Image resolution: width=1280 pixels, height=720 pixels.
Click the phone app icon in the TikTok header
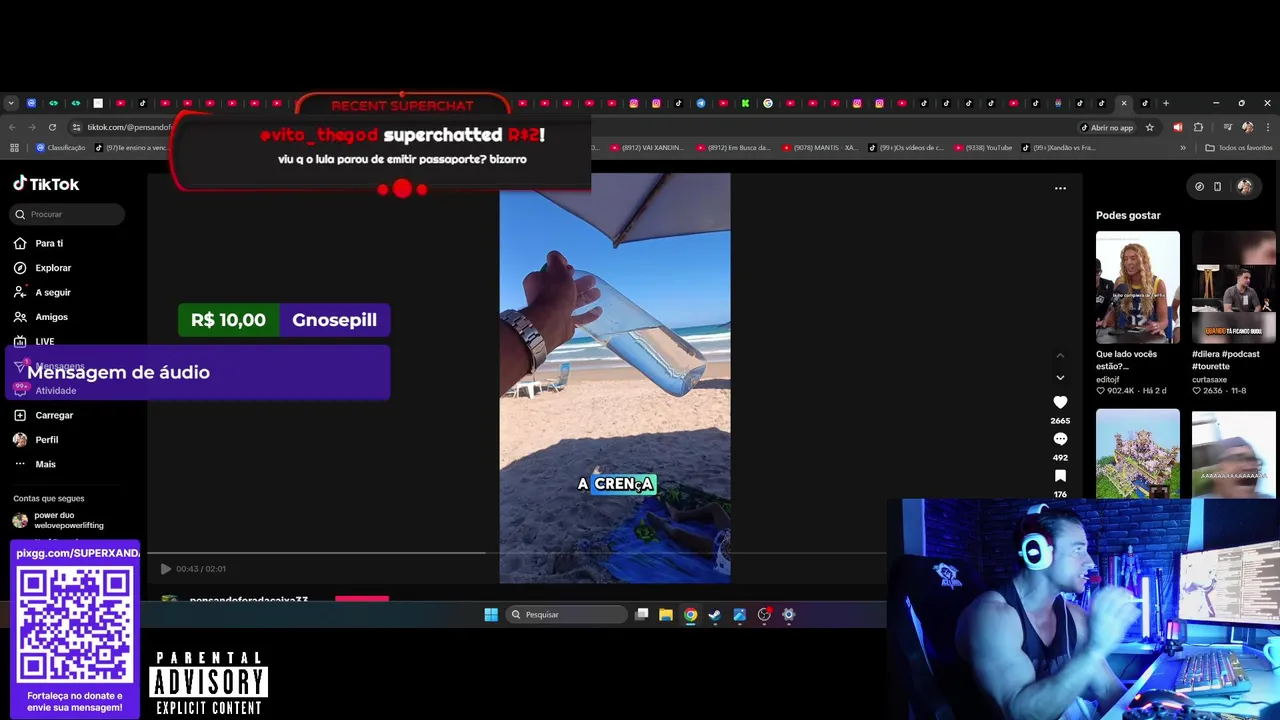coord(1217,186)
